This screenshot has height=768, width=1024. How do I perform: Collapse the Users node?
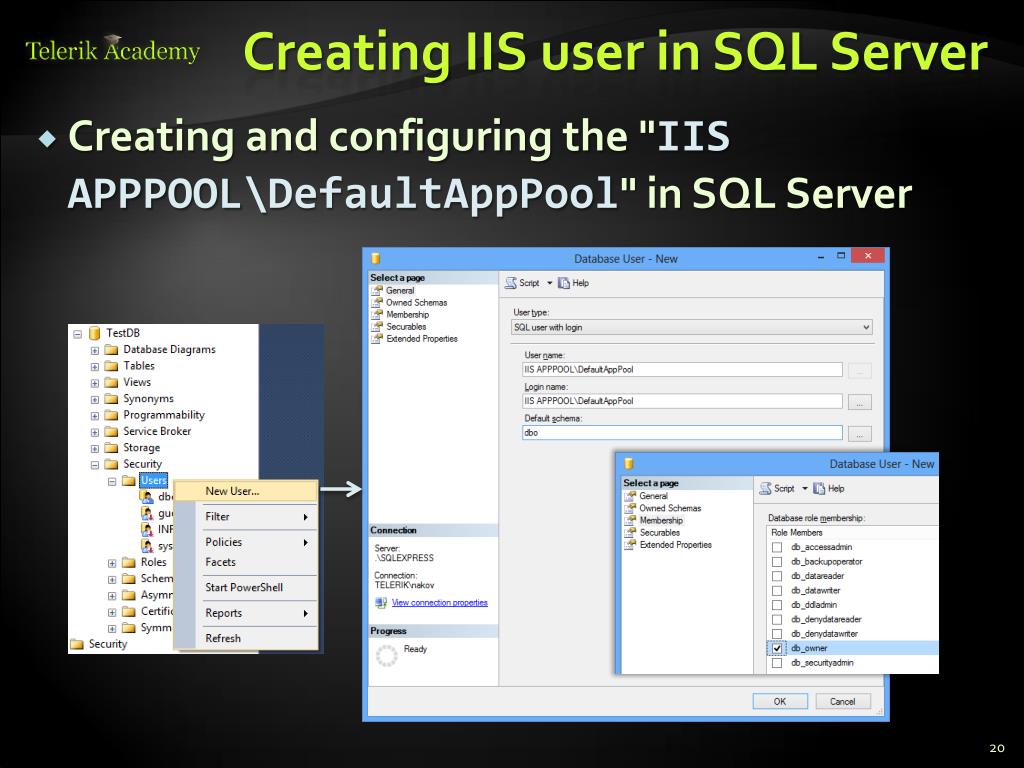coord(112,481)
